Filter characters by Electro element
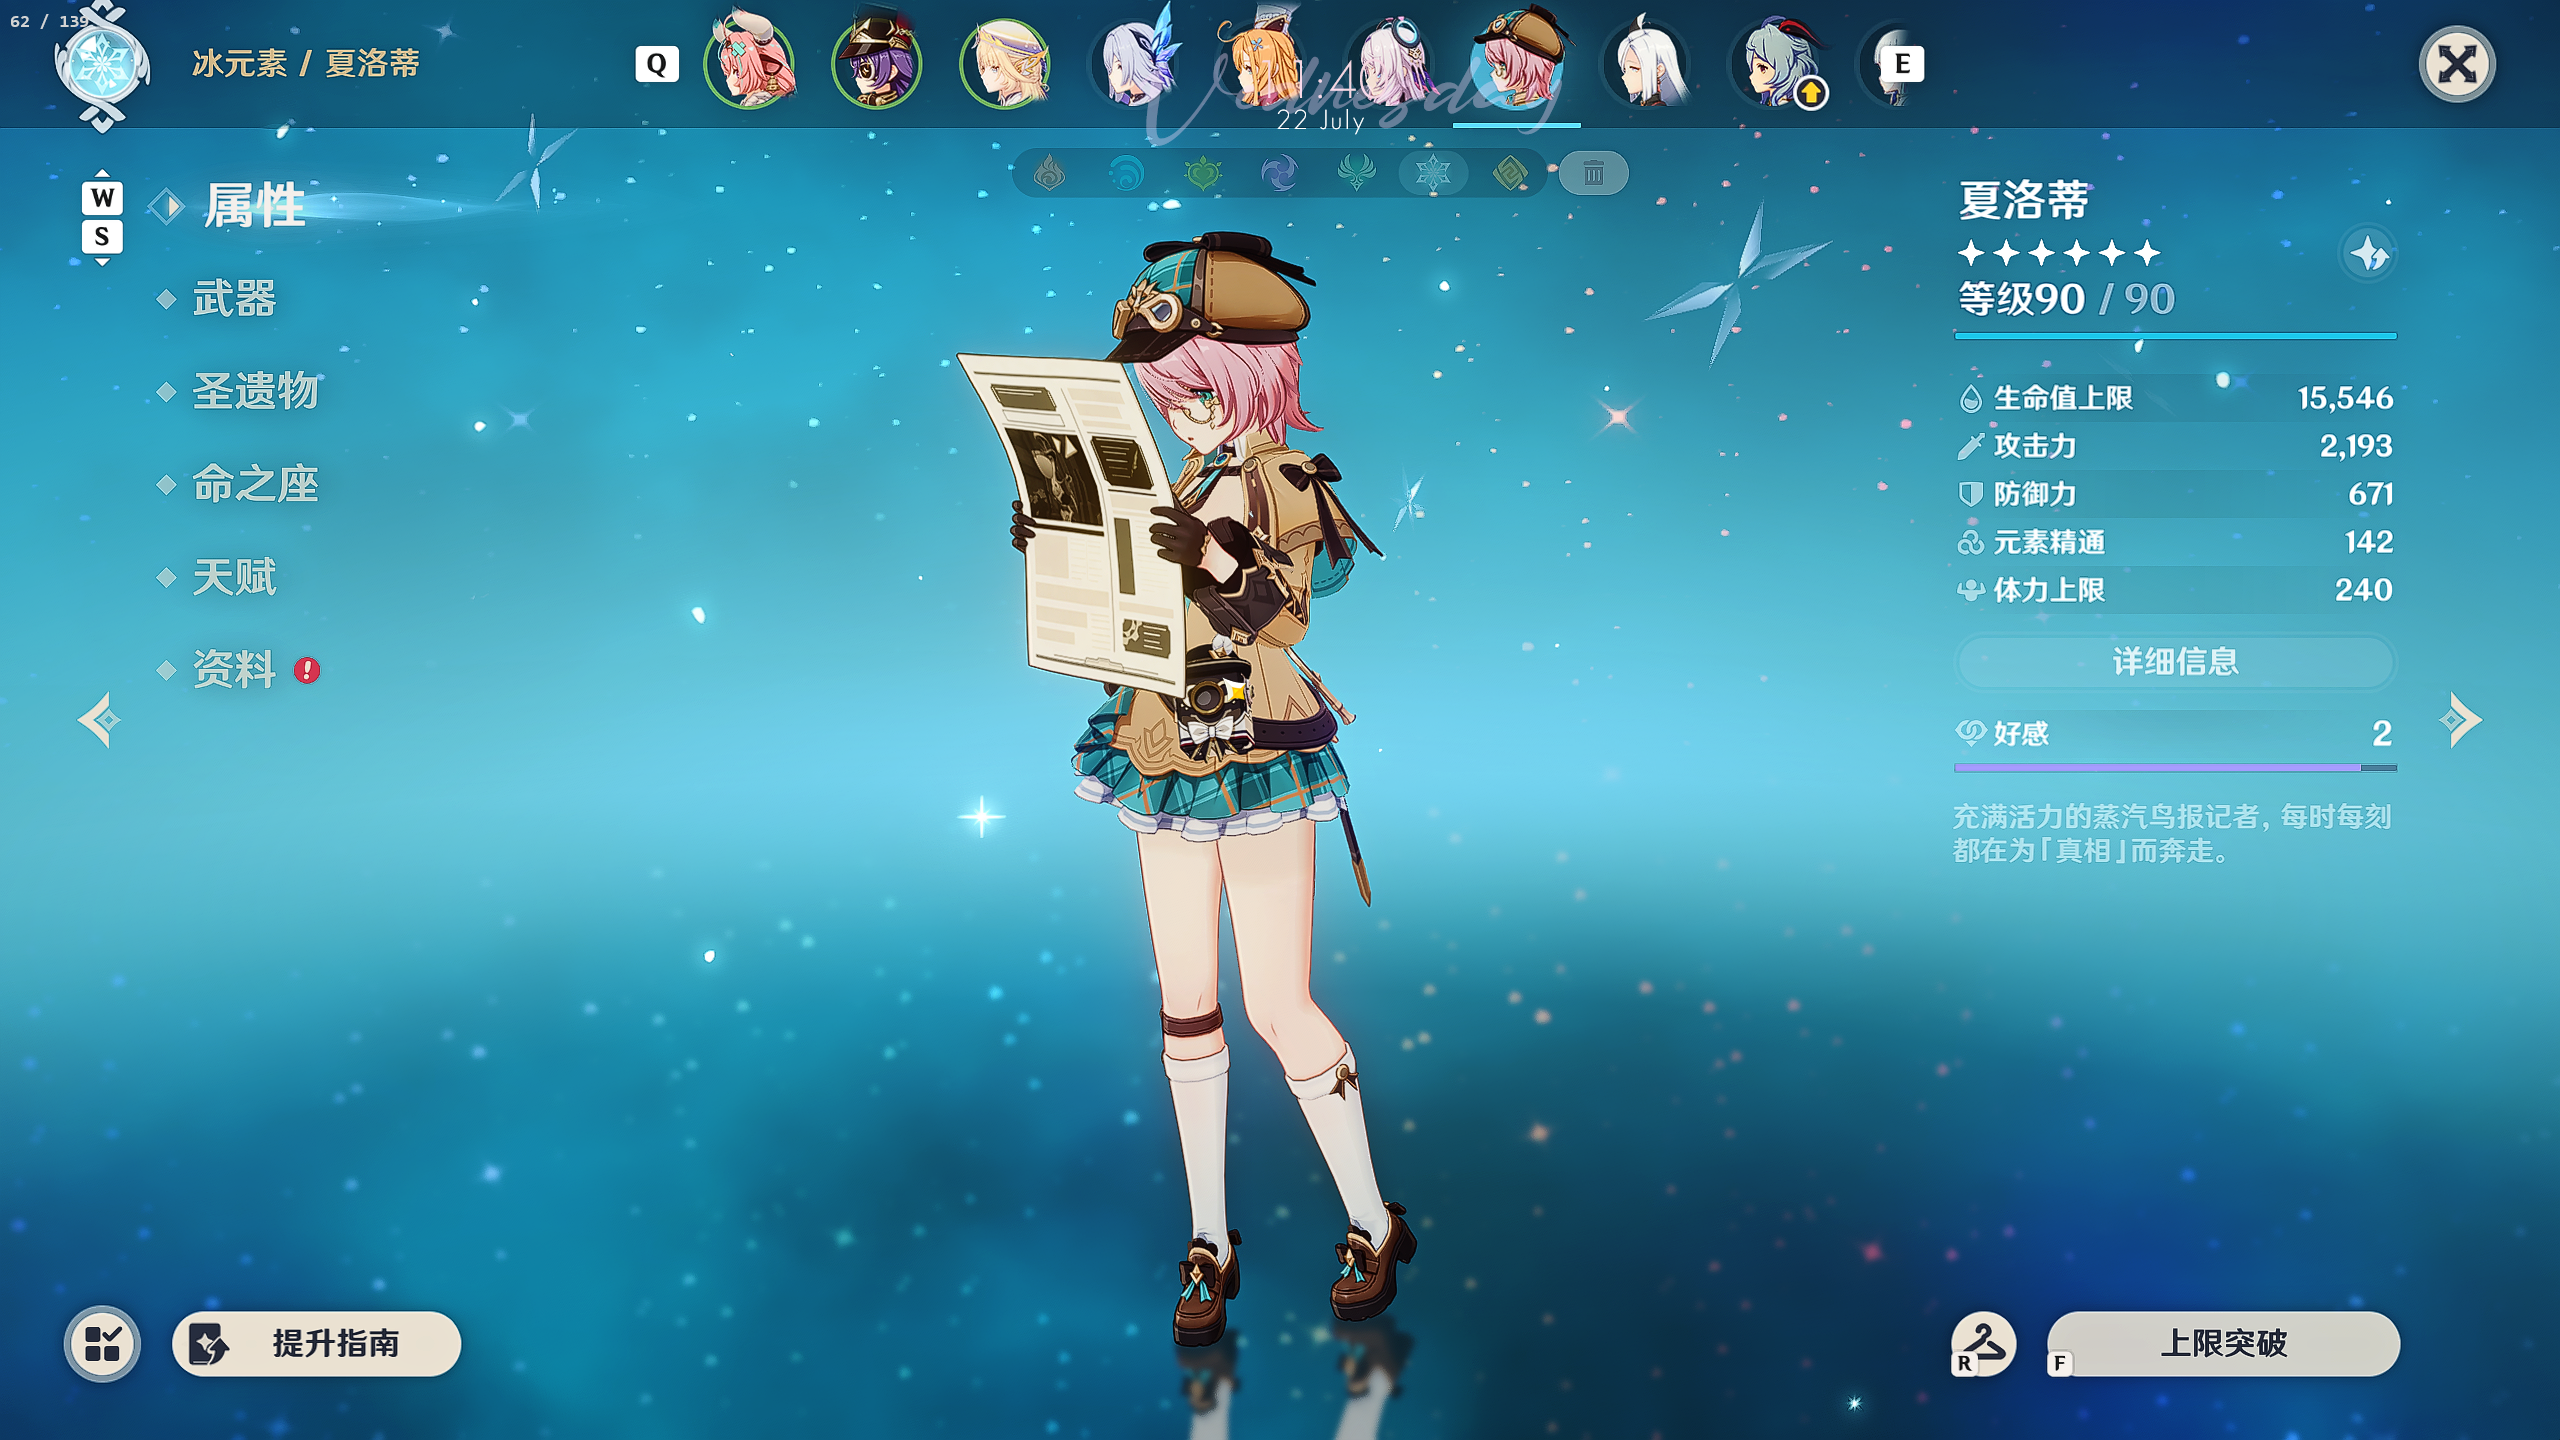Viewport: 2560px width, 1440px height. pos(1280,174)
